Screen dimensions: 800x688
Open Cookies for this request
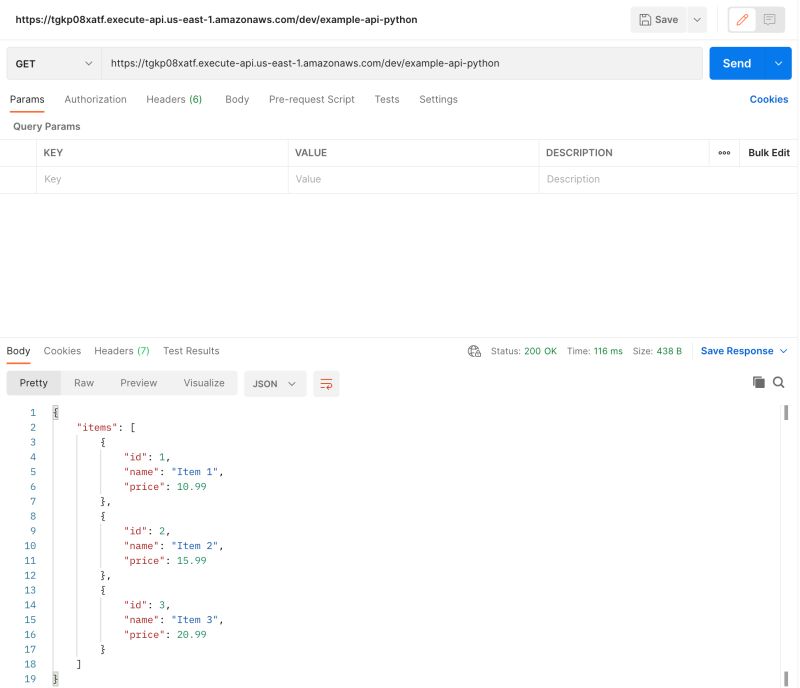768,99
